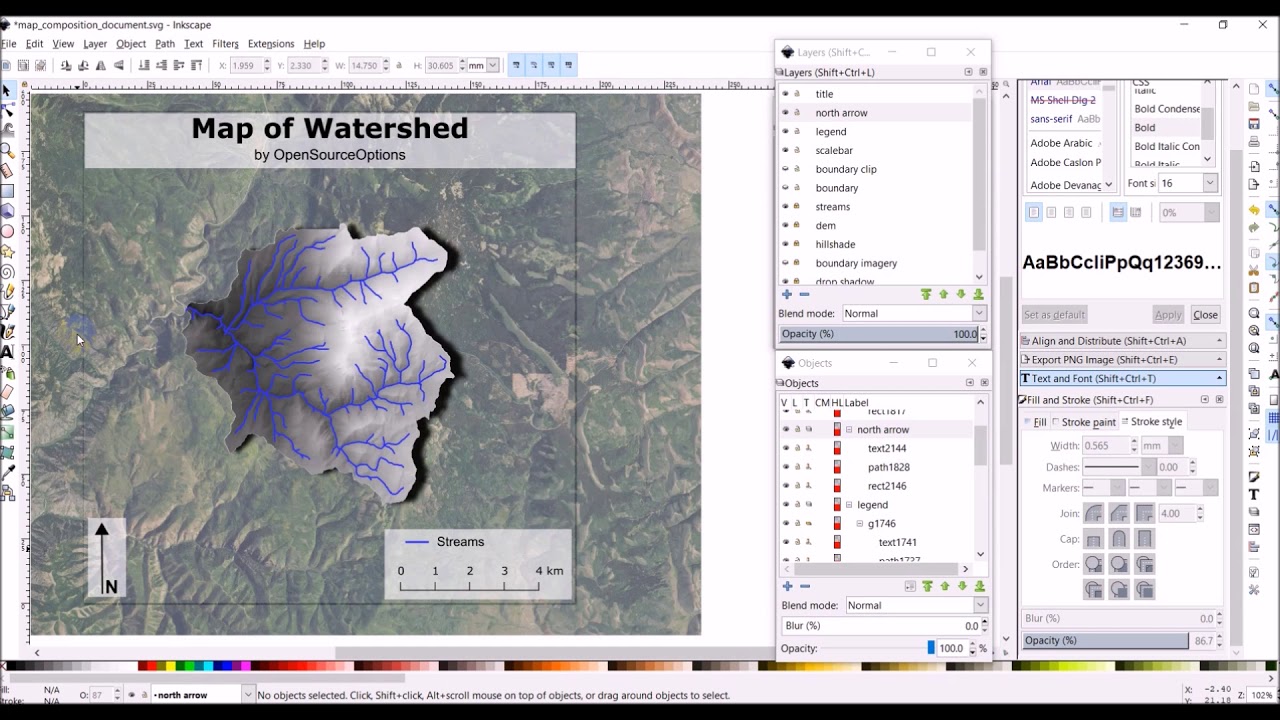The width and height of the screenshot is (1280, 720).
Task: Unlock the hillshade layer
Action: pos(797,244)
